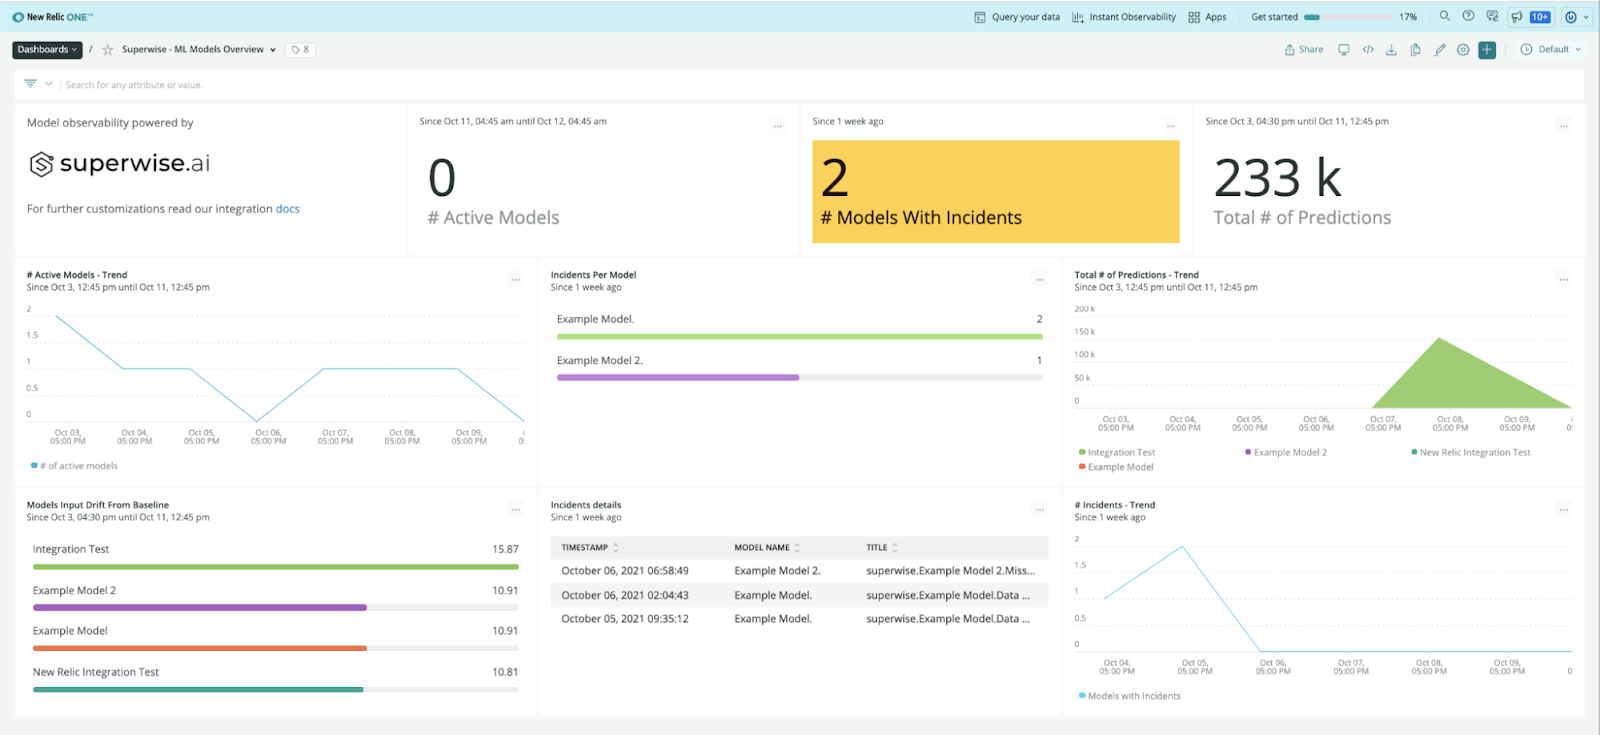The image size is (1600, 735).
Task: Click the yellow Models With Incidents billboard
Action: 996,191
